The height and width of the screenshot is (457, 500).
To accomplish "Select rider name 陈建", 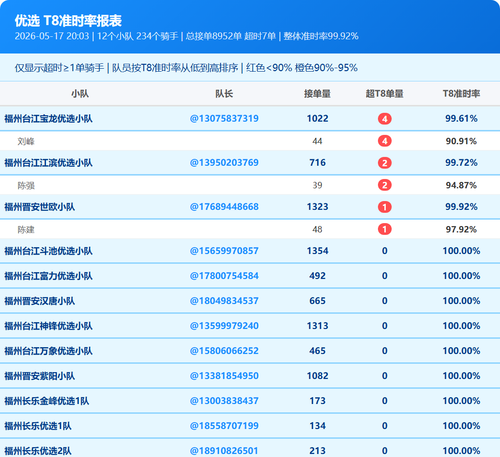I will [x=26, y=230].
